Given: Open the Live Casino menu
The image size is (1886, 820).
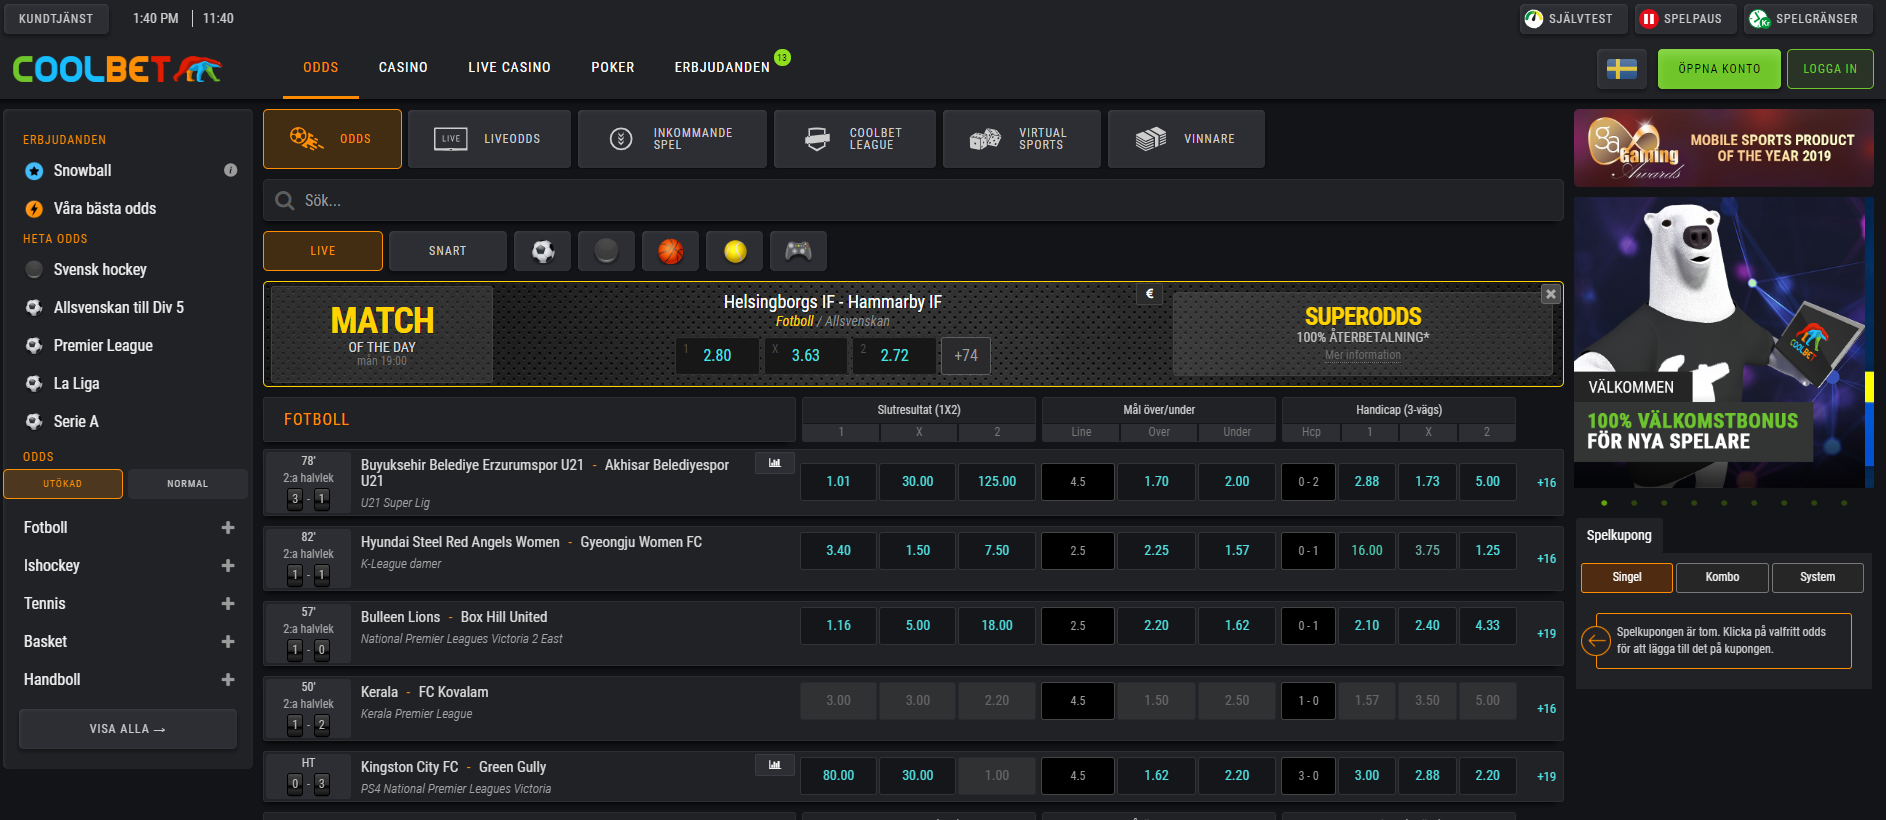Looking at the screenshot, I should click(509, 67).
